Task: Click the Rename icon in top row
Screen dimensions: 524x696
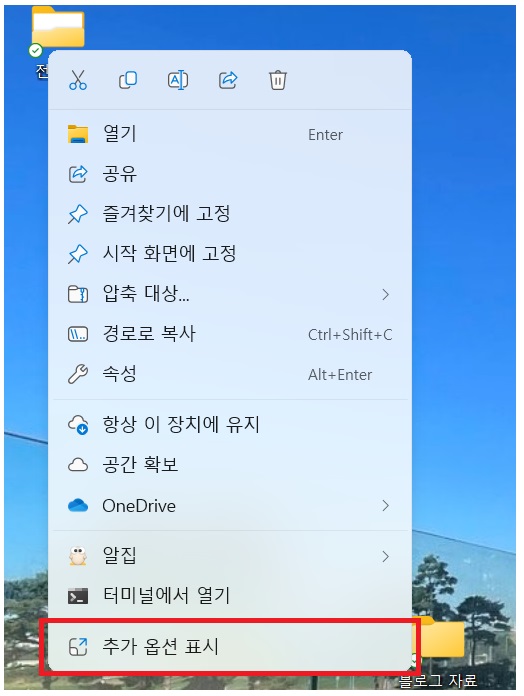Action: point(178,80)
